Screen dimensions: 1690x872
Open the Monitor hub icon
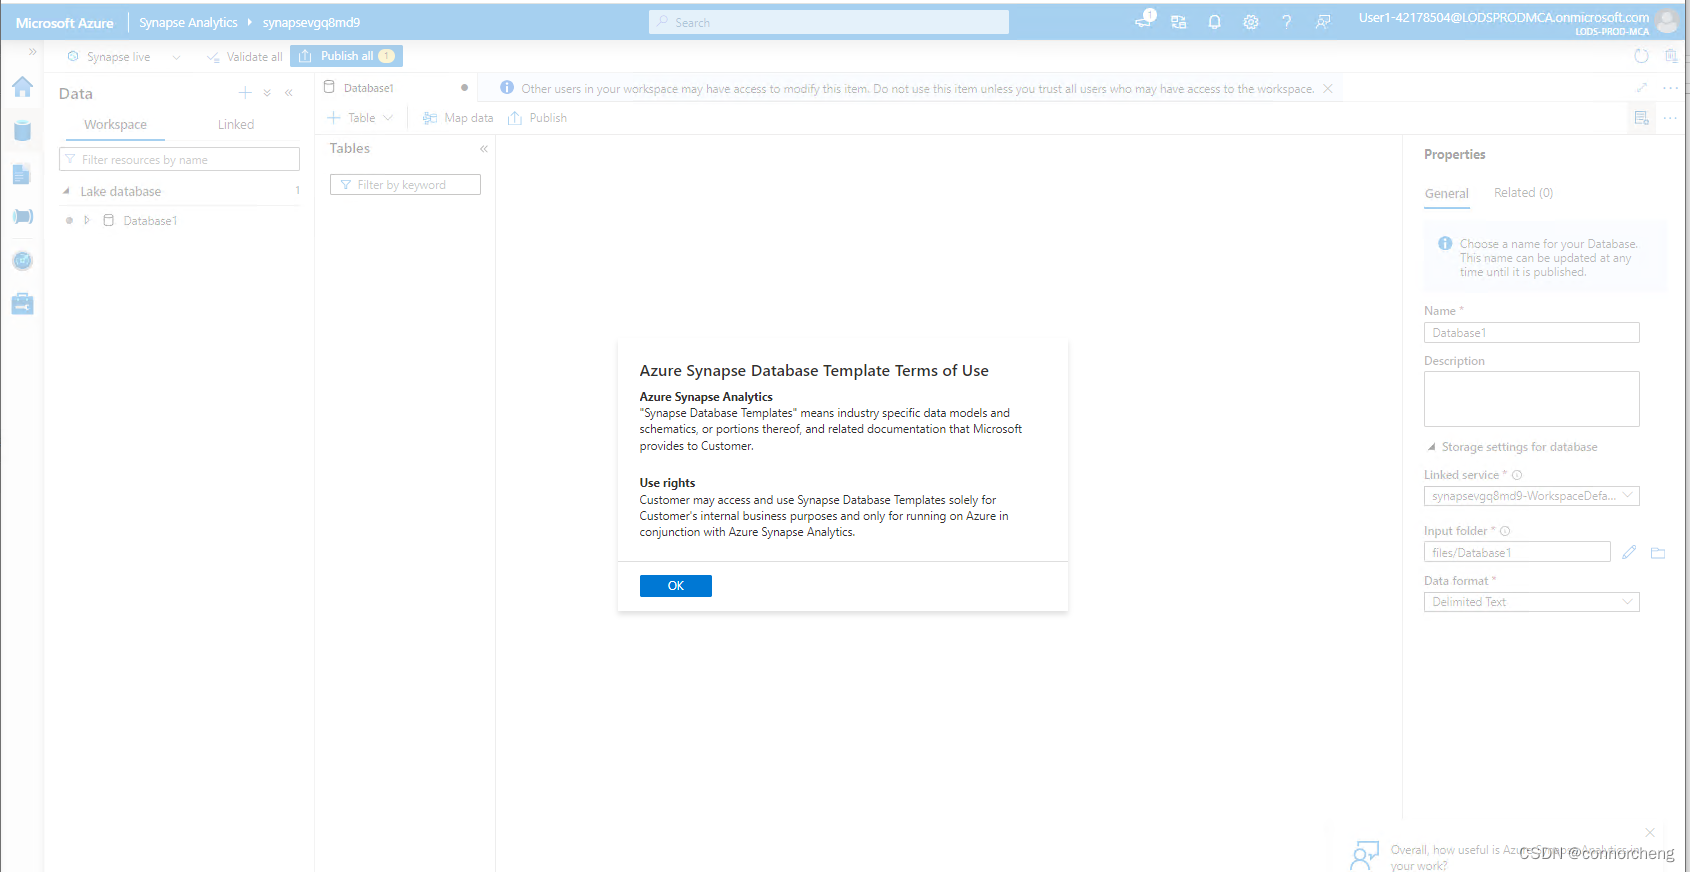(22, 261)
